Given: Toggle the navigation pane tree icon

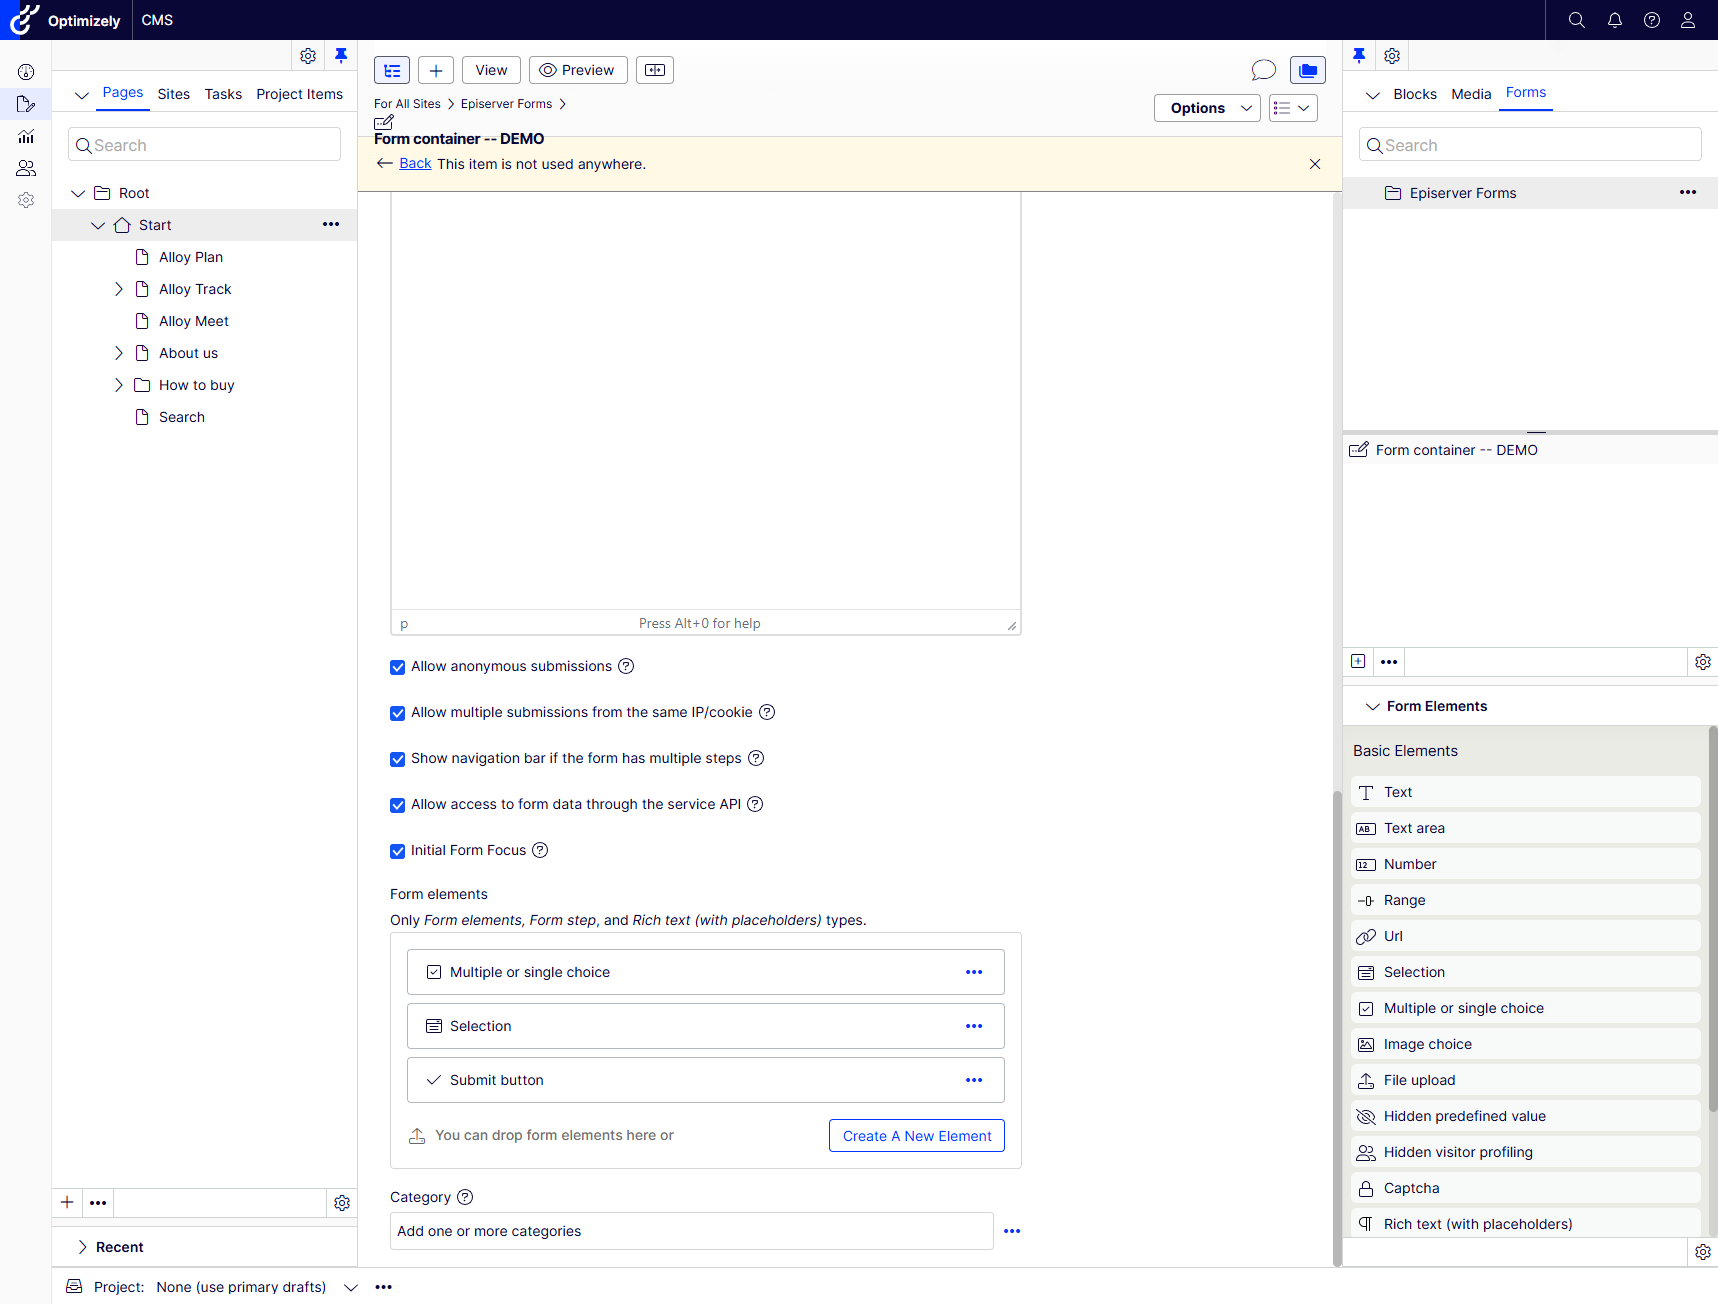Looking at the screenshot, I should click(392, 70).
